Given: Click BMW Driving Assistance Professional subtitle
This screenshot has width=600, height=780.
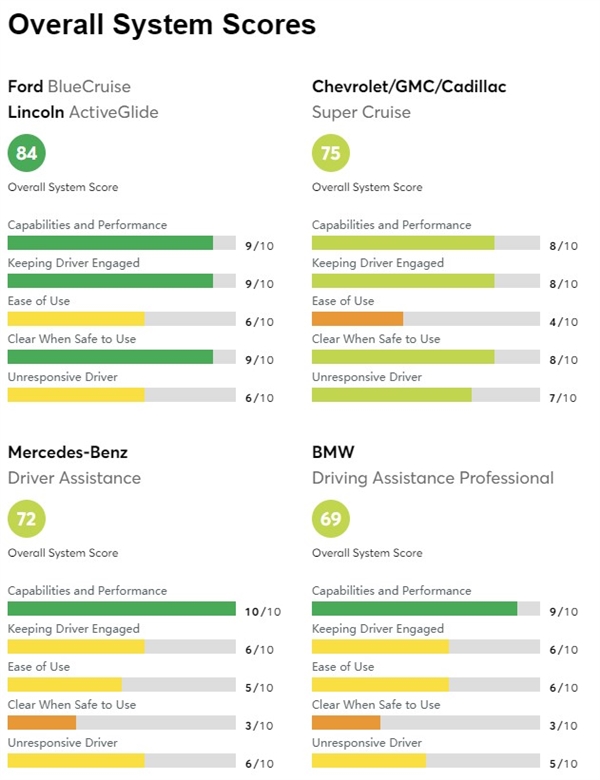Looking at the screenshot, I should tap(433, 478).
